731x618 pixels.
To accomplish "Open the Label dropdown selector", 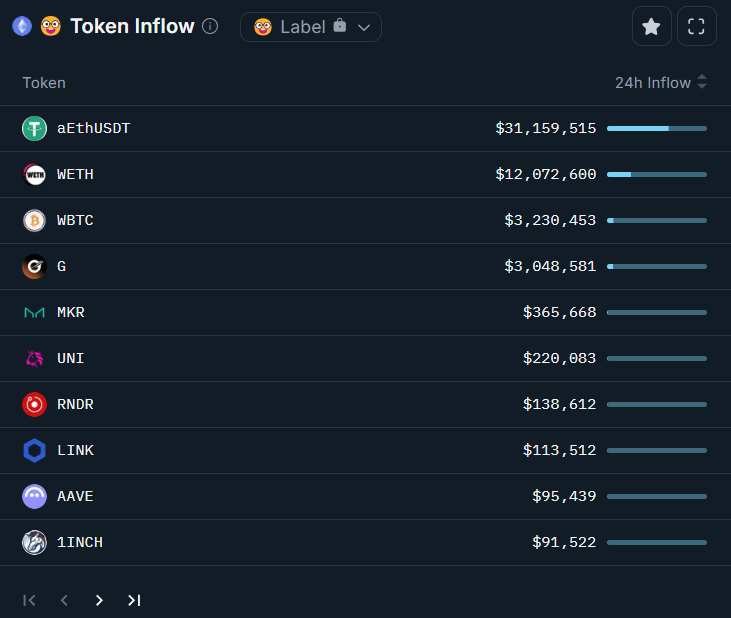I will point(310,27).
